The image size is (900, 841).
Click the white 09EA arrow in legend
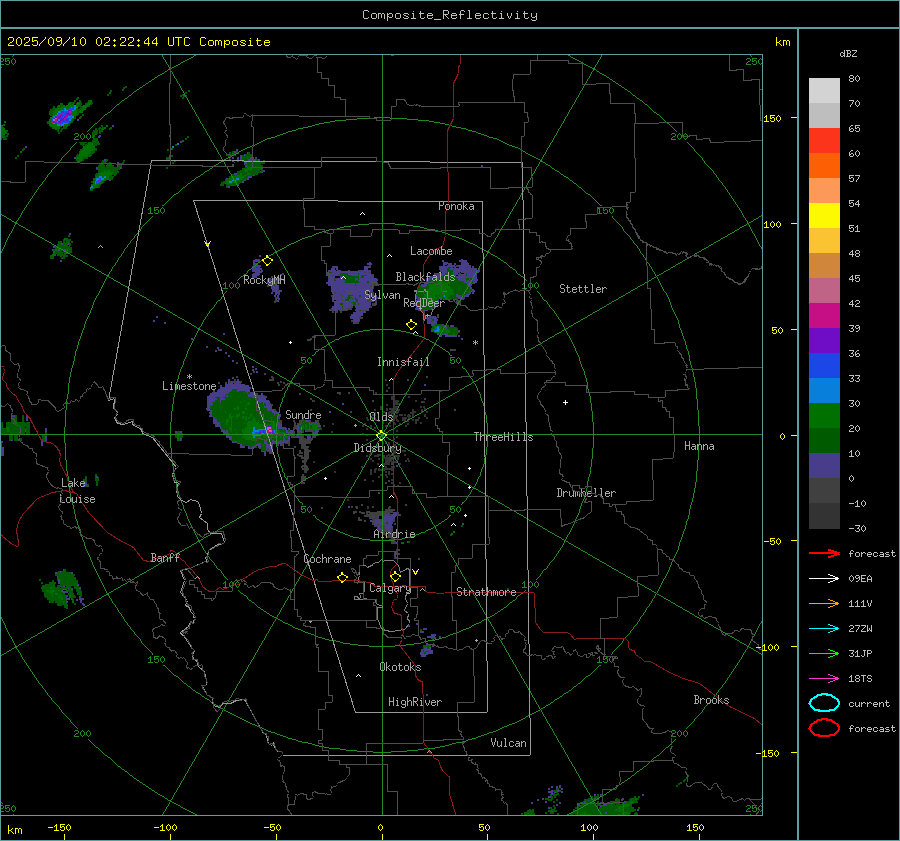coord(824,578)
